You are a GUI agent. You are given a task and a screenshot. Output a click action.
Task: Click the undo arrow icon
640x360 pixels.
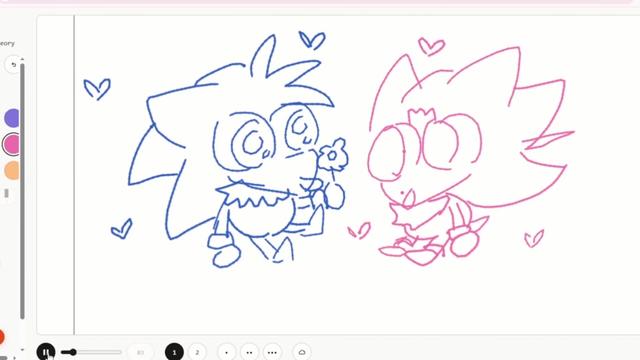(13, 64)
